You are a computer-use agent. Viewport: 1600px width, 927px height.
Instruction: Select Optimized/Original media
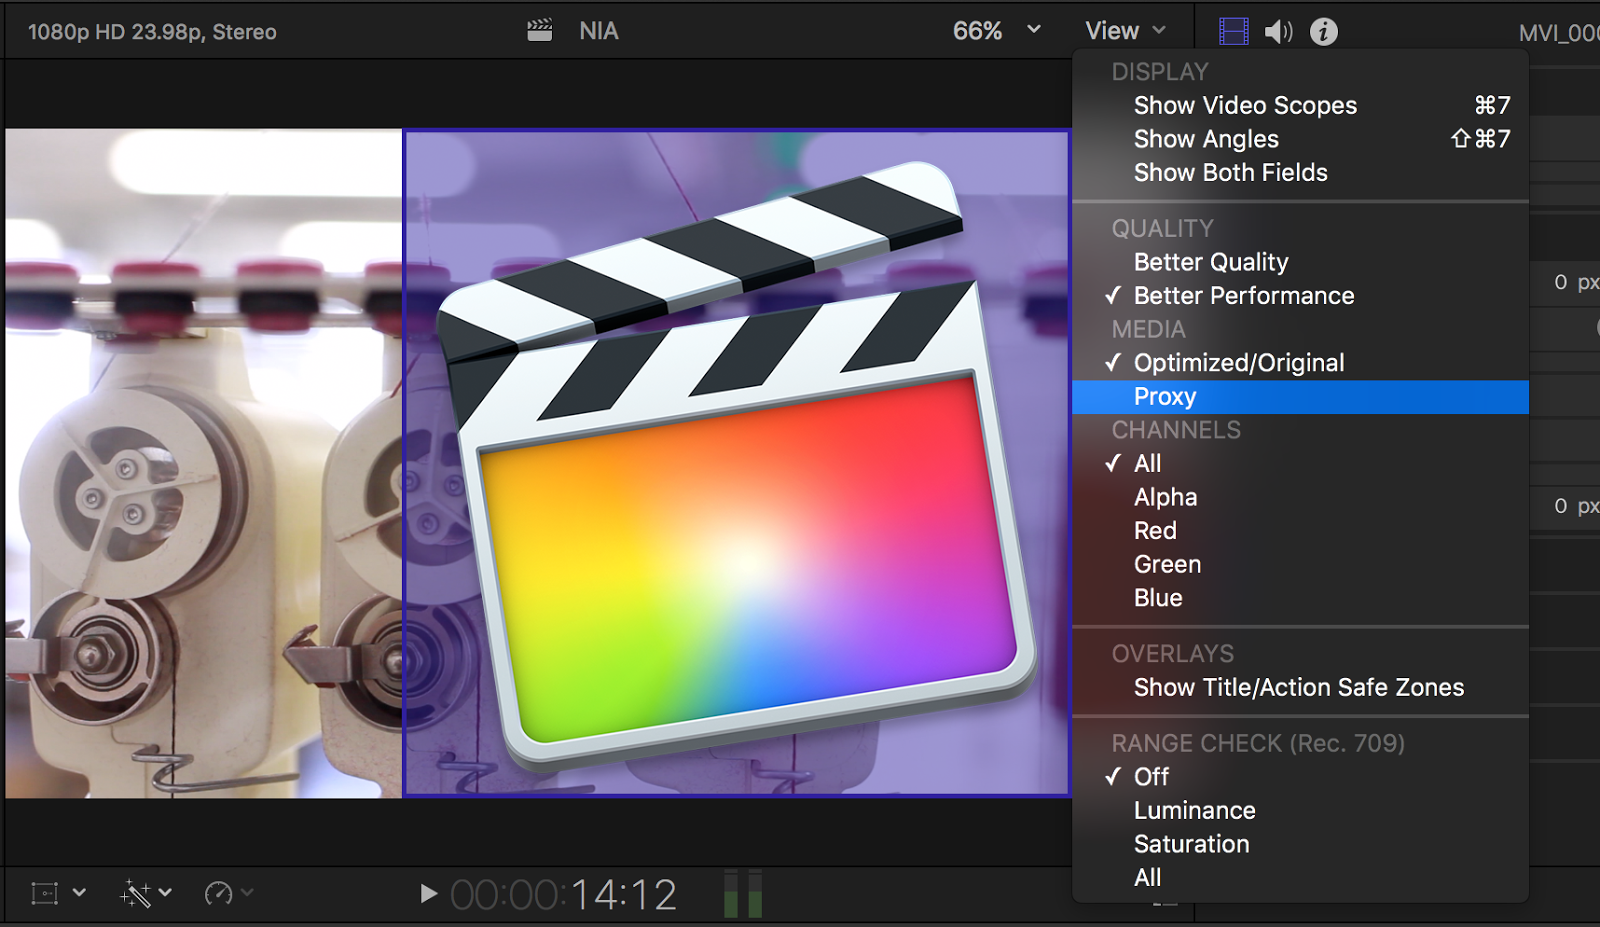tap(1300, 363)
